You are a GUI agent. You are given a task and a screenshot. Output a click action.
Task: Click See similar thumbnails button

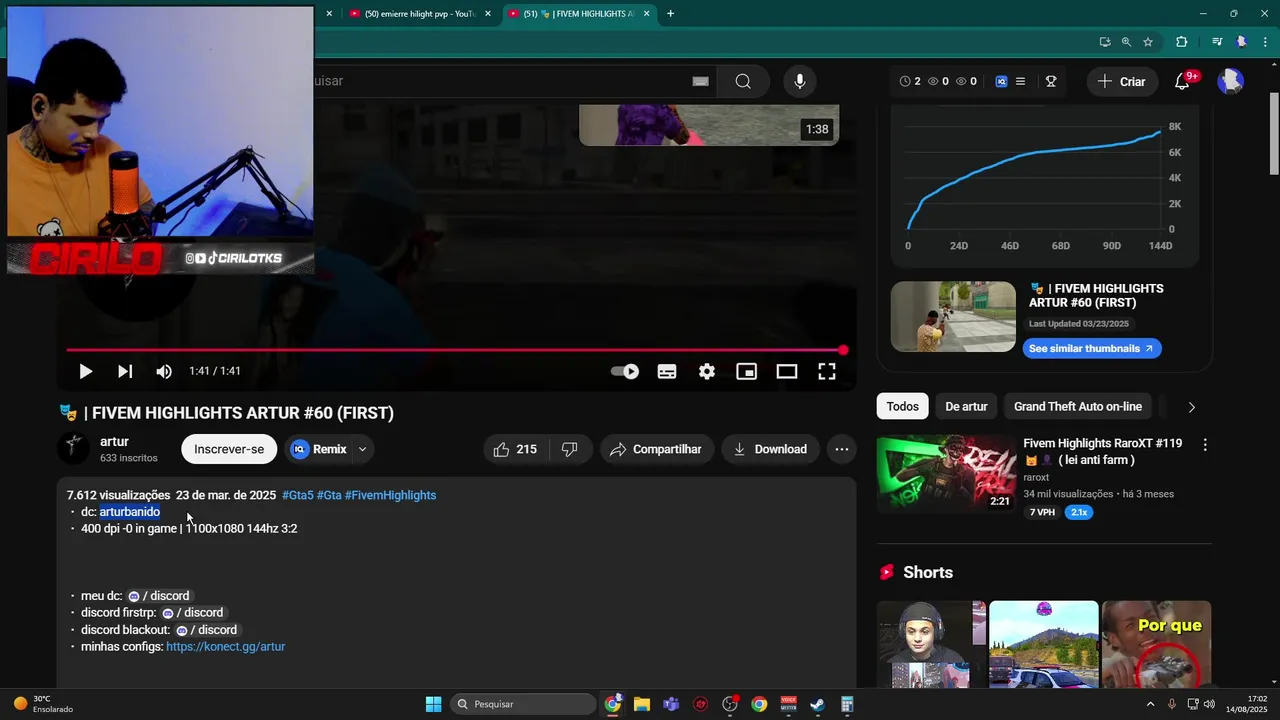pyautogui.click(x=1092, y=348)
